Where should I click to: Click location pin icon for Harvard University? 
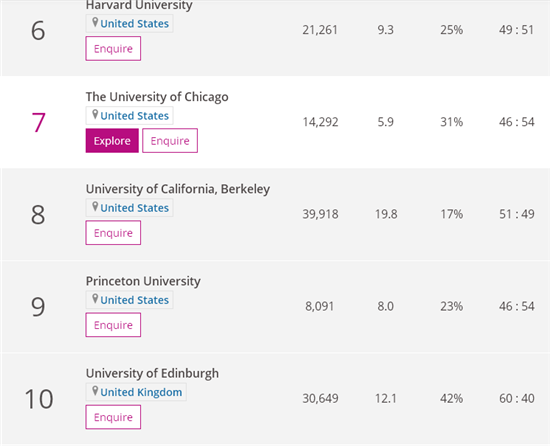point(95,23)
